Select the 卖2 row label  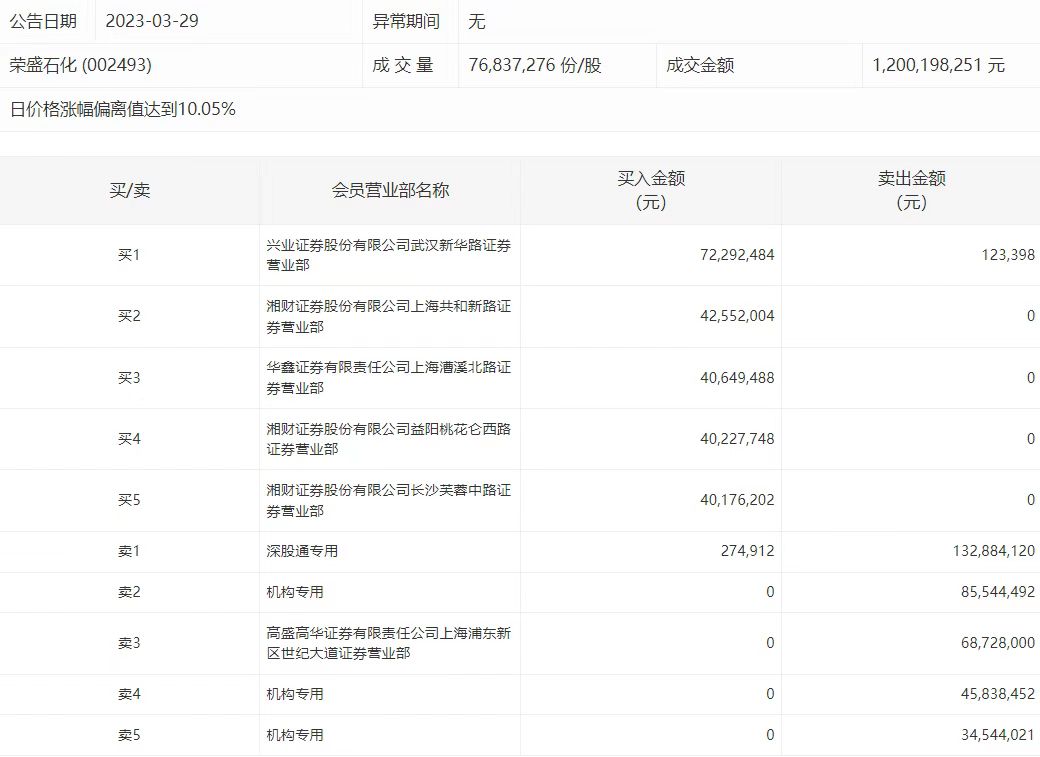click(129, 592)
